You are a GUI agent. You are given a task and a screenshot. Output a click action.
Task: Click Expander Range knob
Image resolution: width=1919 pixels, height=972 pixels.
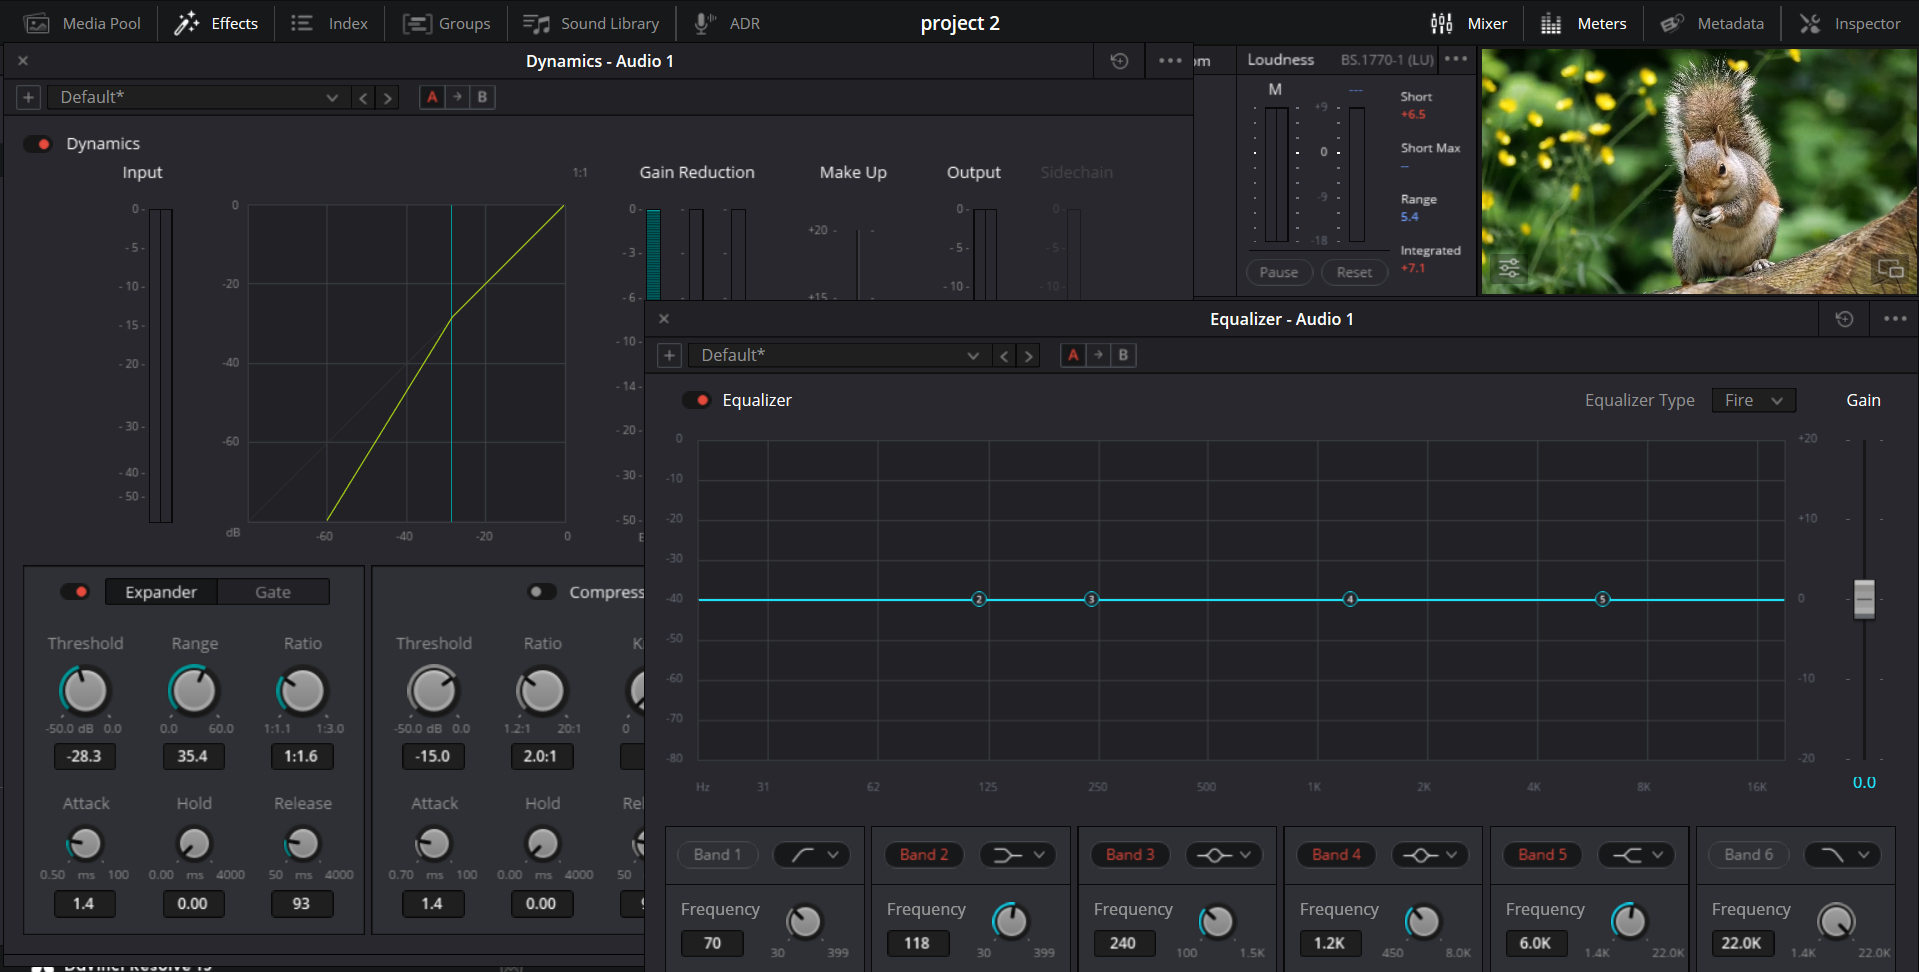click(194, 690)
